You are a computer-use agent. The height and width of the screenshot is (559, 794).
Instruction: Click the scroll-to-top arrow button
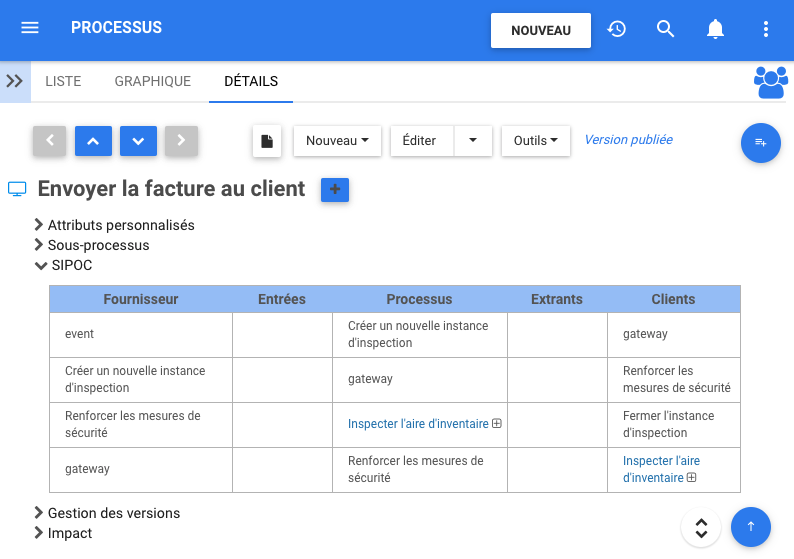tap(751, 526)
